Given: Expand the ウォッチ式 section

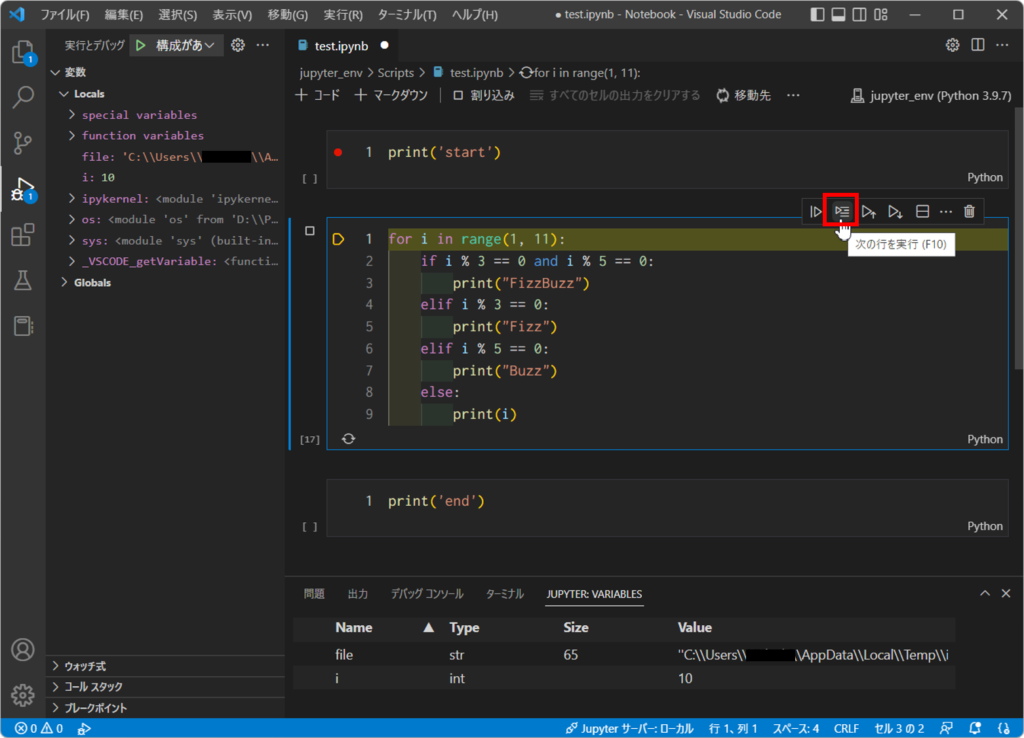Looking at the screenshot, I should coord(167,666).
